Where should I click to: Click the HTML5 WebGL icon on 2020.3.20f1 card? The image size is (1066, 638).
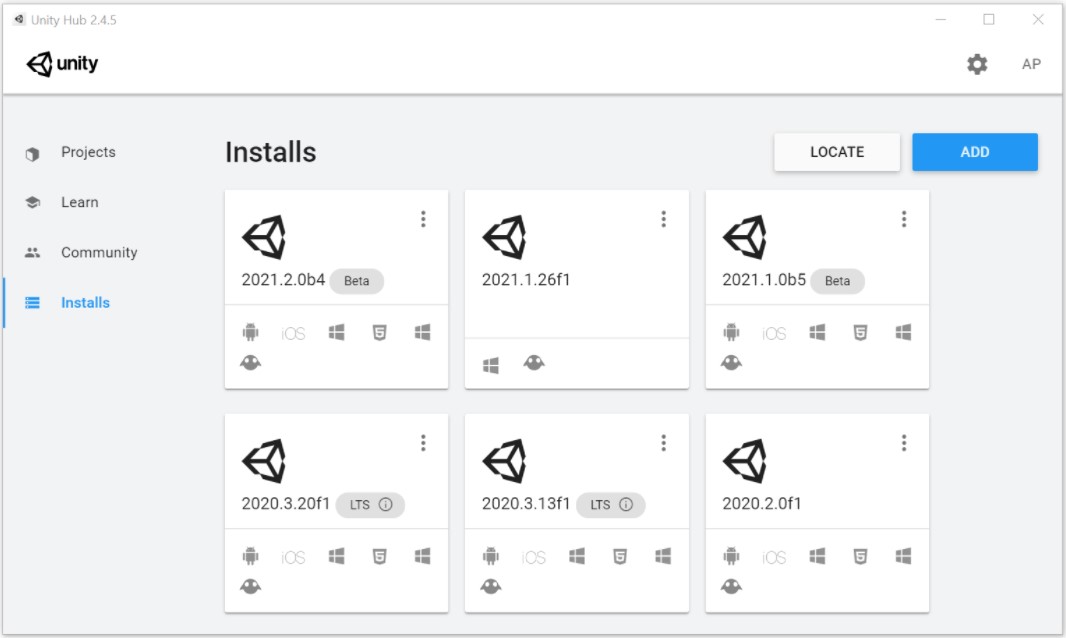(x=379, y=556)
